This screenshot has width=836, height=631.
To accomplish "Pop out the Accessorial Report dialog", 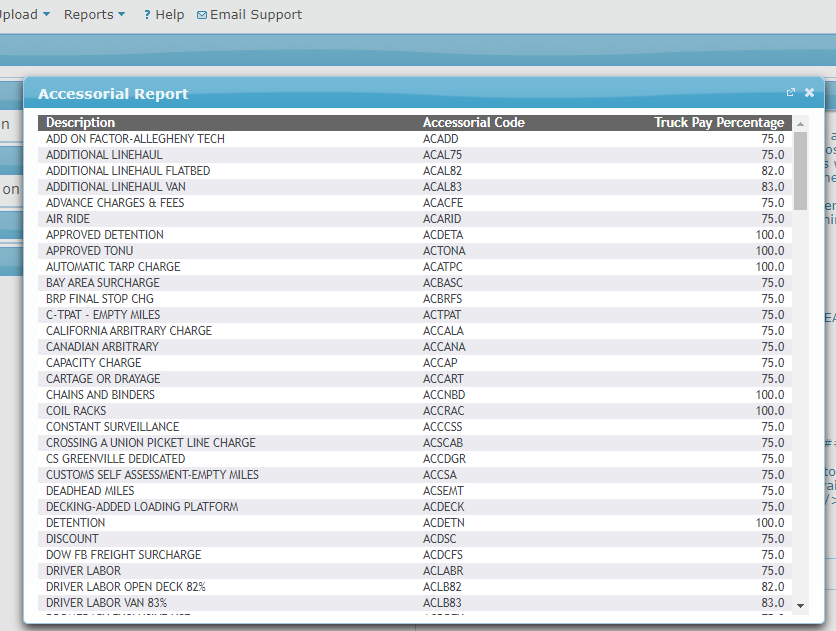I will (790, 93).
